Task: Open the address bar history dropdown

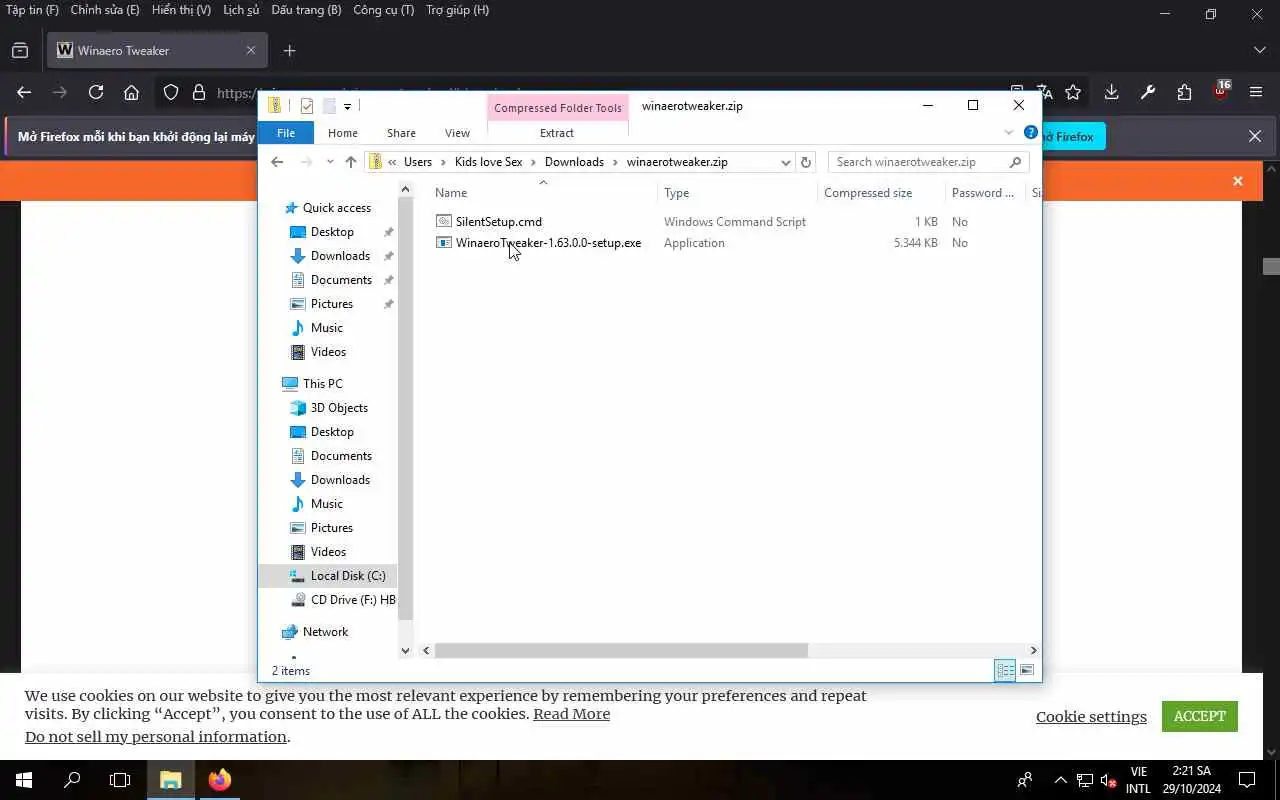Action: tap(786, 162)
